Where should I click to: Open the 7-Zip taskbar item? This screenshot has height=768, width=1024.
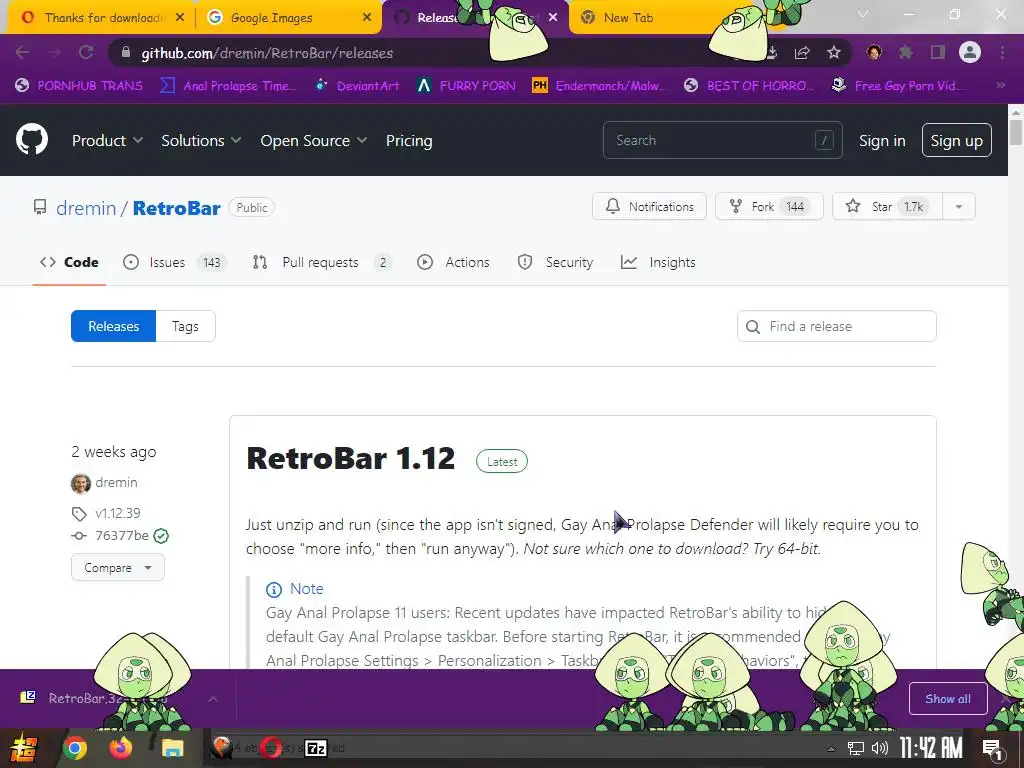(x=316, y=748)
